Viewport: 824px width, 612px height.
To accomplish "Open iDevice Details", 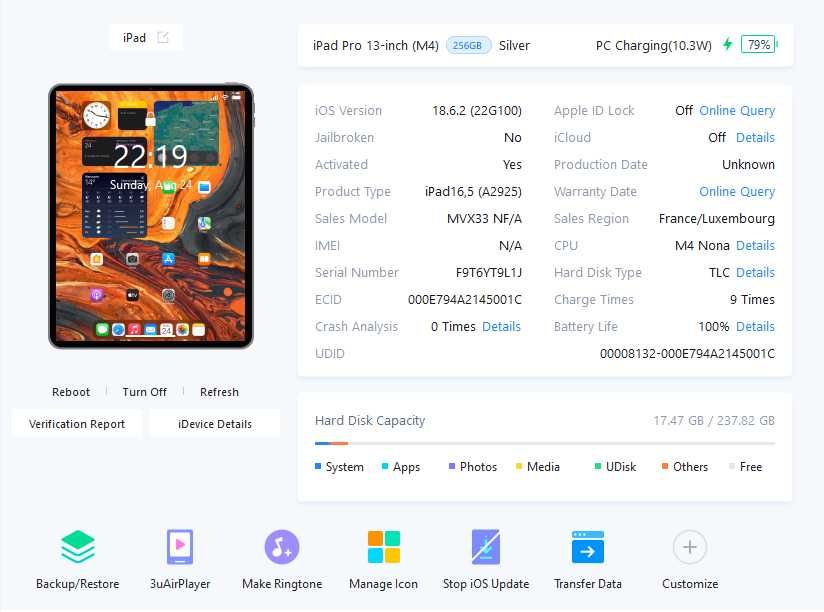I will (x=214, y=424).
